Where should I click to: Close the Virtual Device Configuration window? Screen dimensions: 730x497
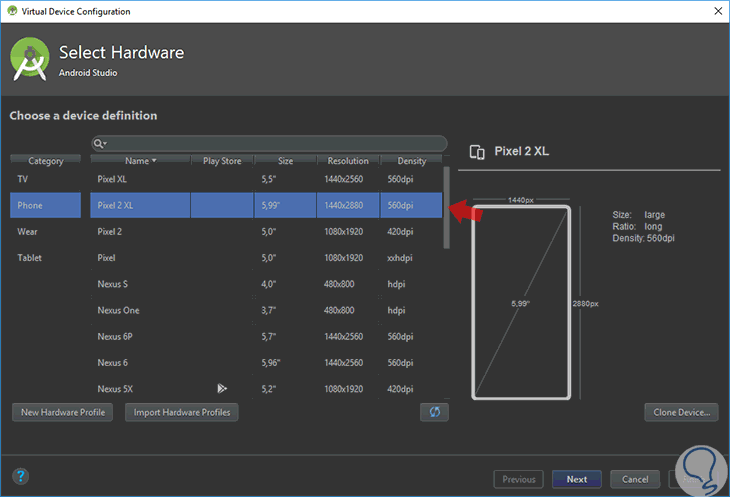pyautogui.click(x=718, y=11)
